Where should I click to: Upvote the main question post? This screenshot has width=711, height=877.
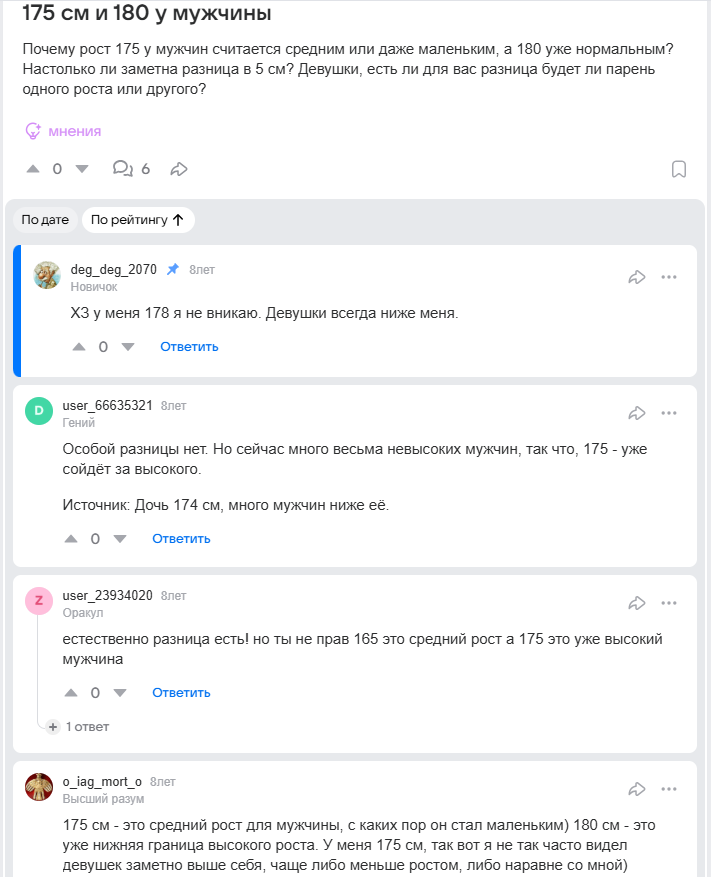click(33, 169)
